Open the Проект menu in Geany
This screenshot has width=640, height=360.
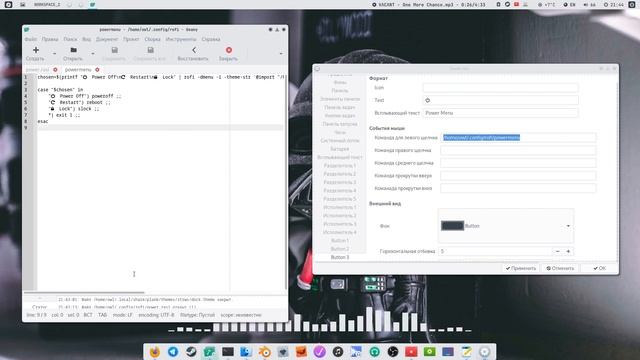click(x=131, y=39)
